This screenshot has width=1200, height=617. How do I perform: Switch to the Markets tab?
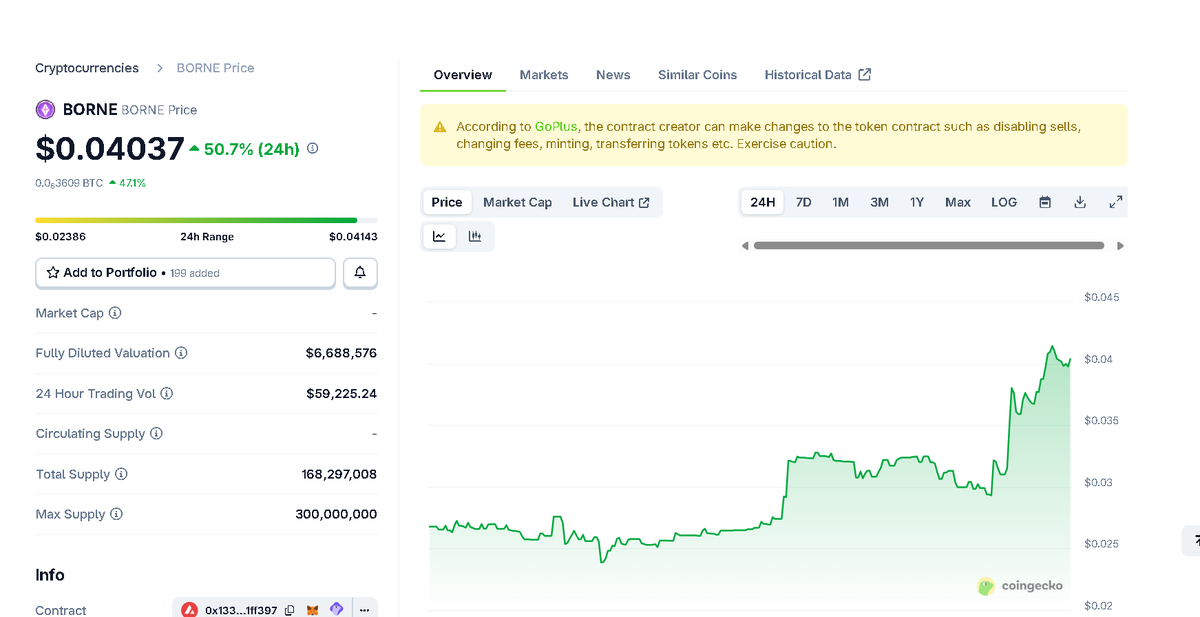click(544, 75)
